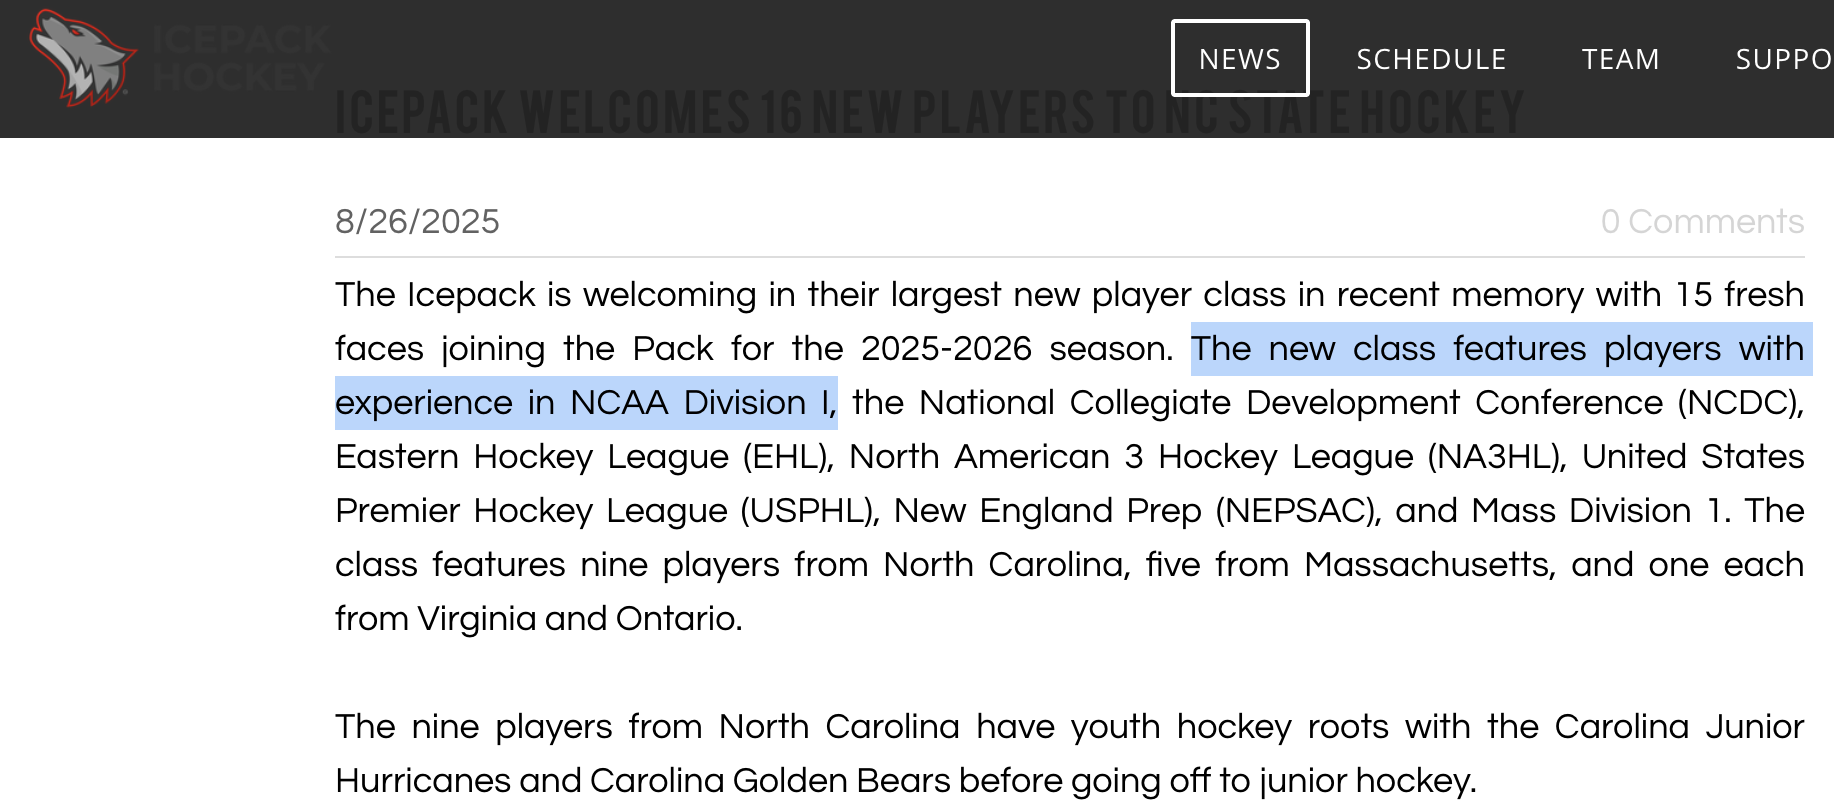
Task: Select the partially visible SUPPORT menu item
Action: 1784,59
